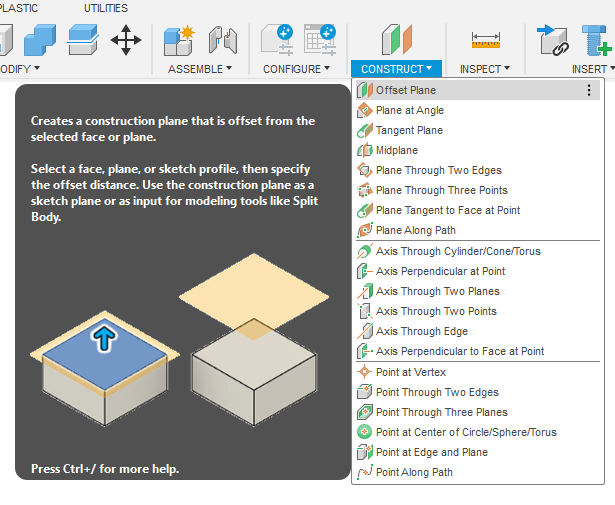Click the Move/Copy four-arrow icon
The height and width of the screenshot is (505, 615).
point(126,40)
